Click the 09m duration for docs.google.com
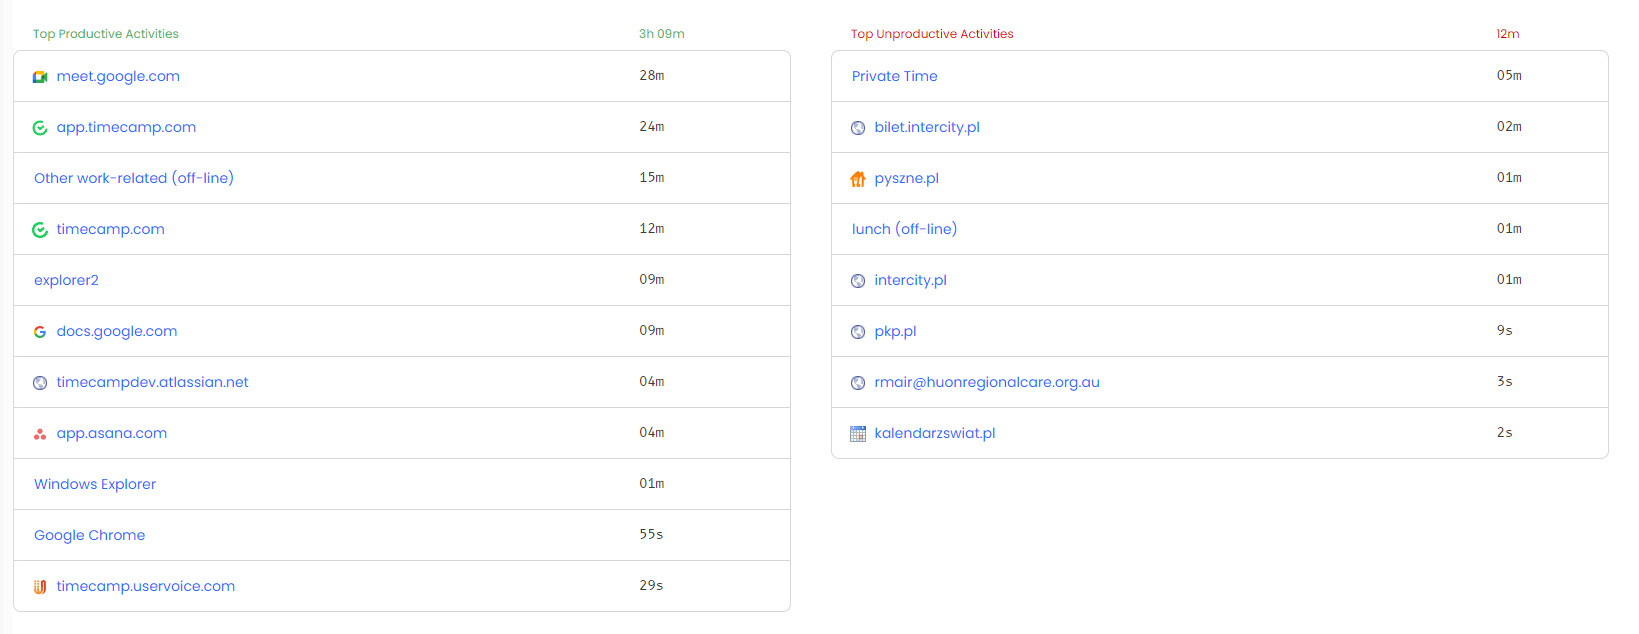This screenshot has height=634, width=1639. pyautogui.click(x=652, y=330)
